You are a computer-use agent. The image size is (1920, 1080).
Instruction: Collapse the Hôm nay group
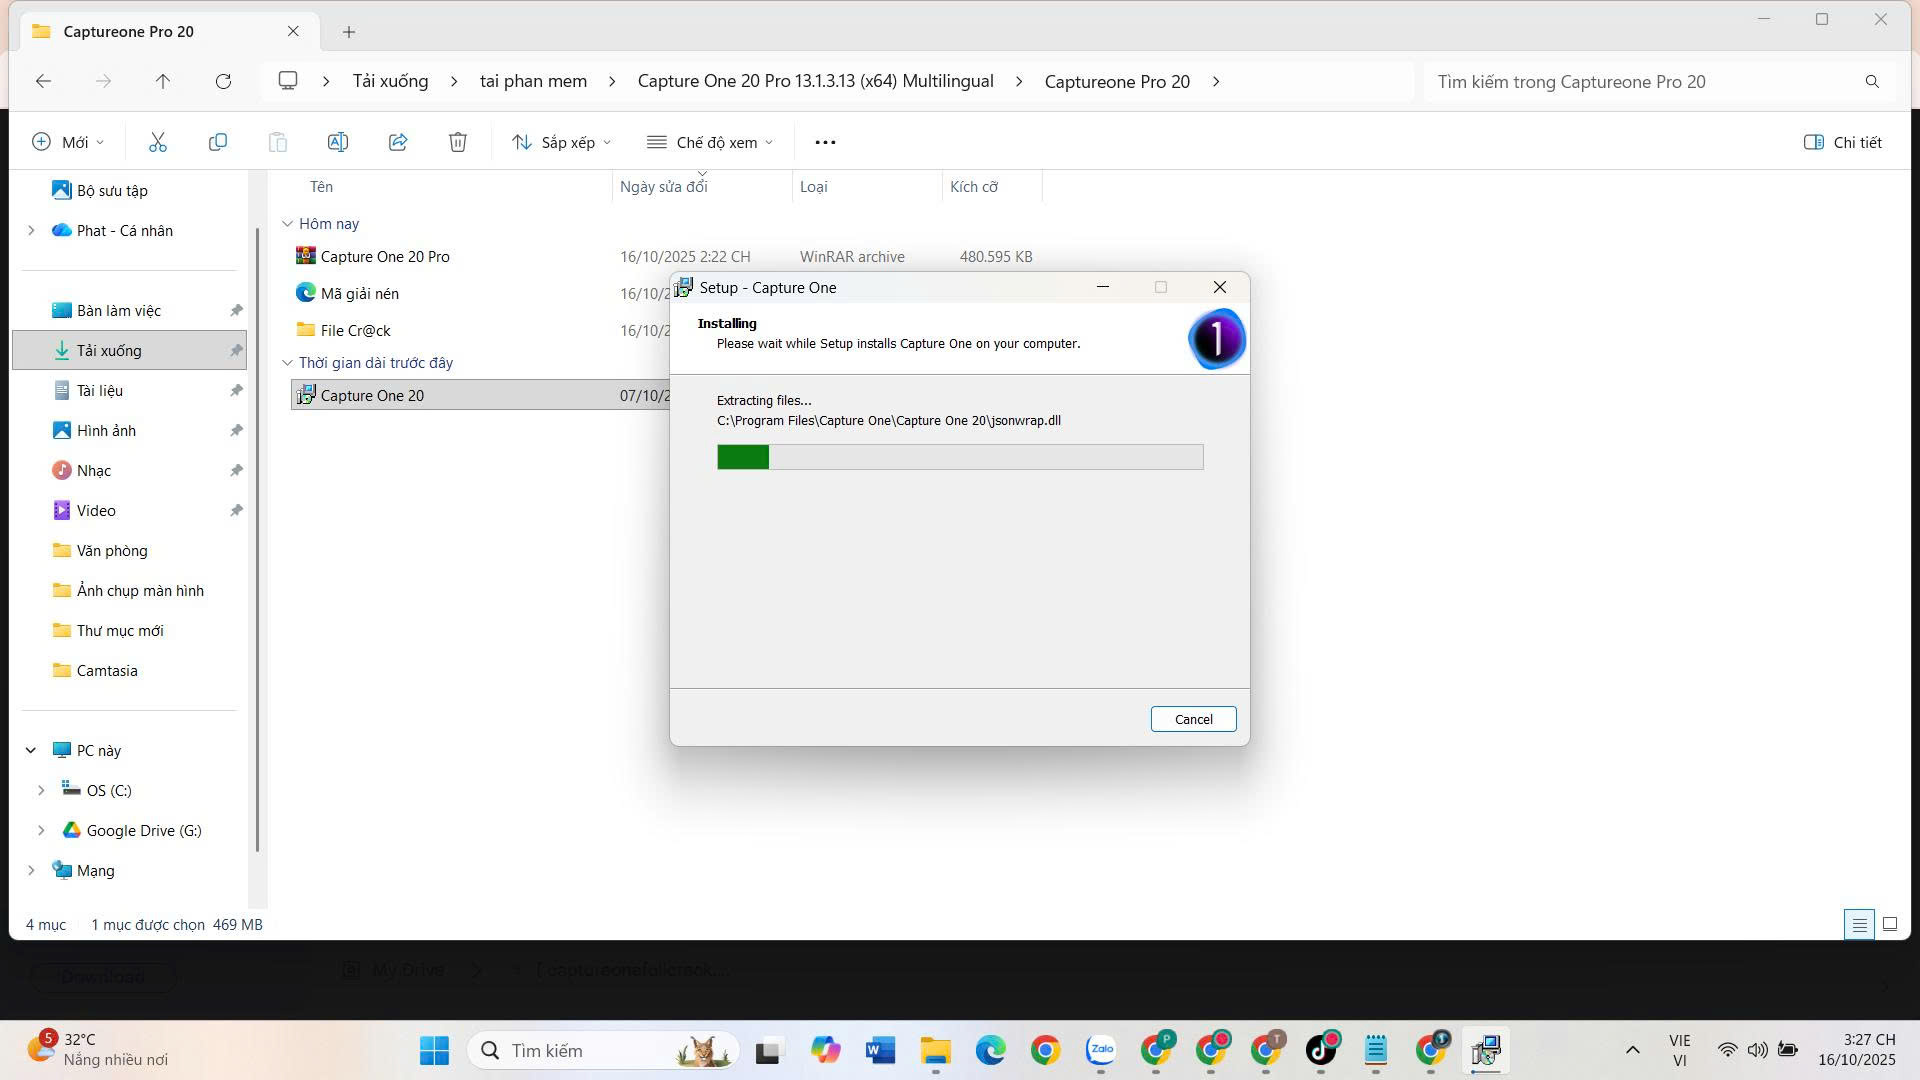click(x=287, y=224)
